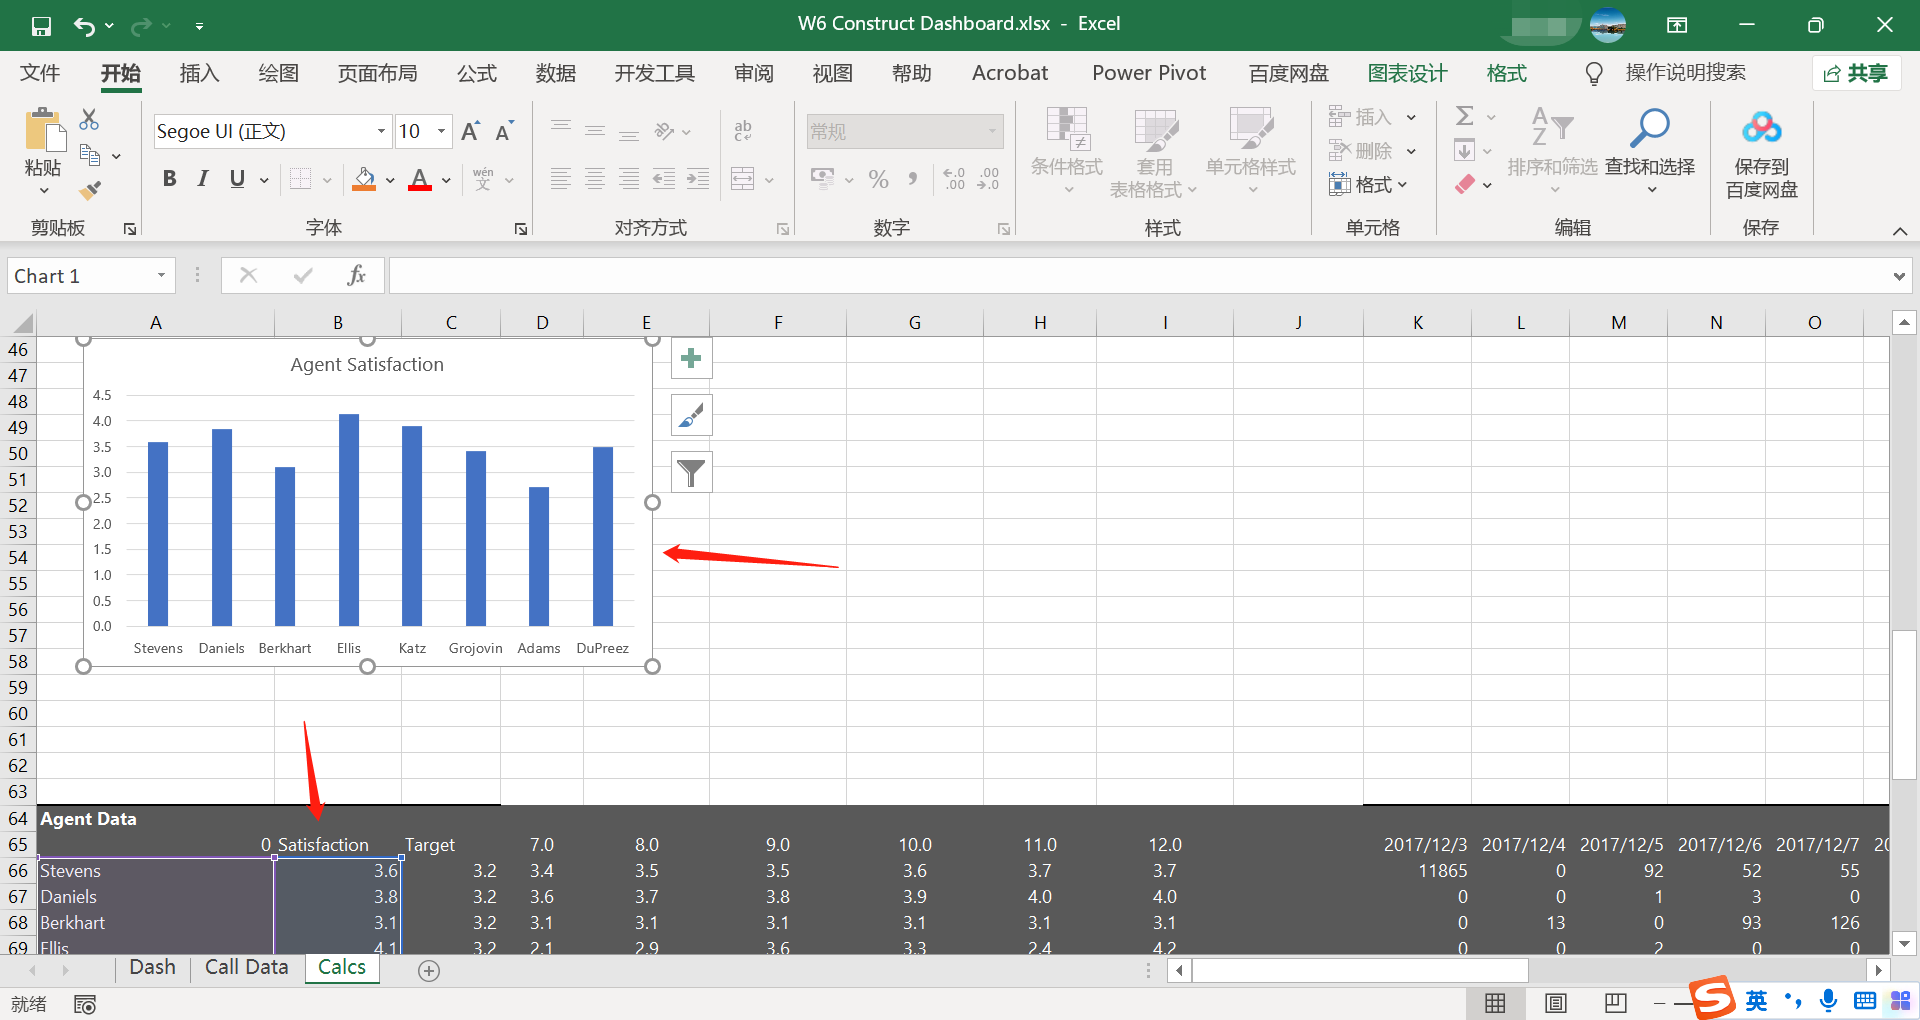
Task: Switch to the Call Data sheet tab
Action: [x=246, y=968]
